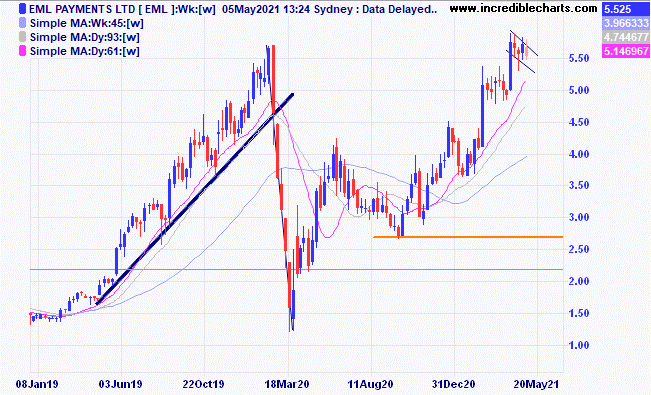This screenshot has width=651, height=395.
Task: Click the 5.146967 moving average value box
Action: pos(626,51)
